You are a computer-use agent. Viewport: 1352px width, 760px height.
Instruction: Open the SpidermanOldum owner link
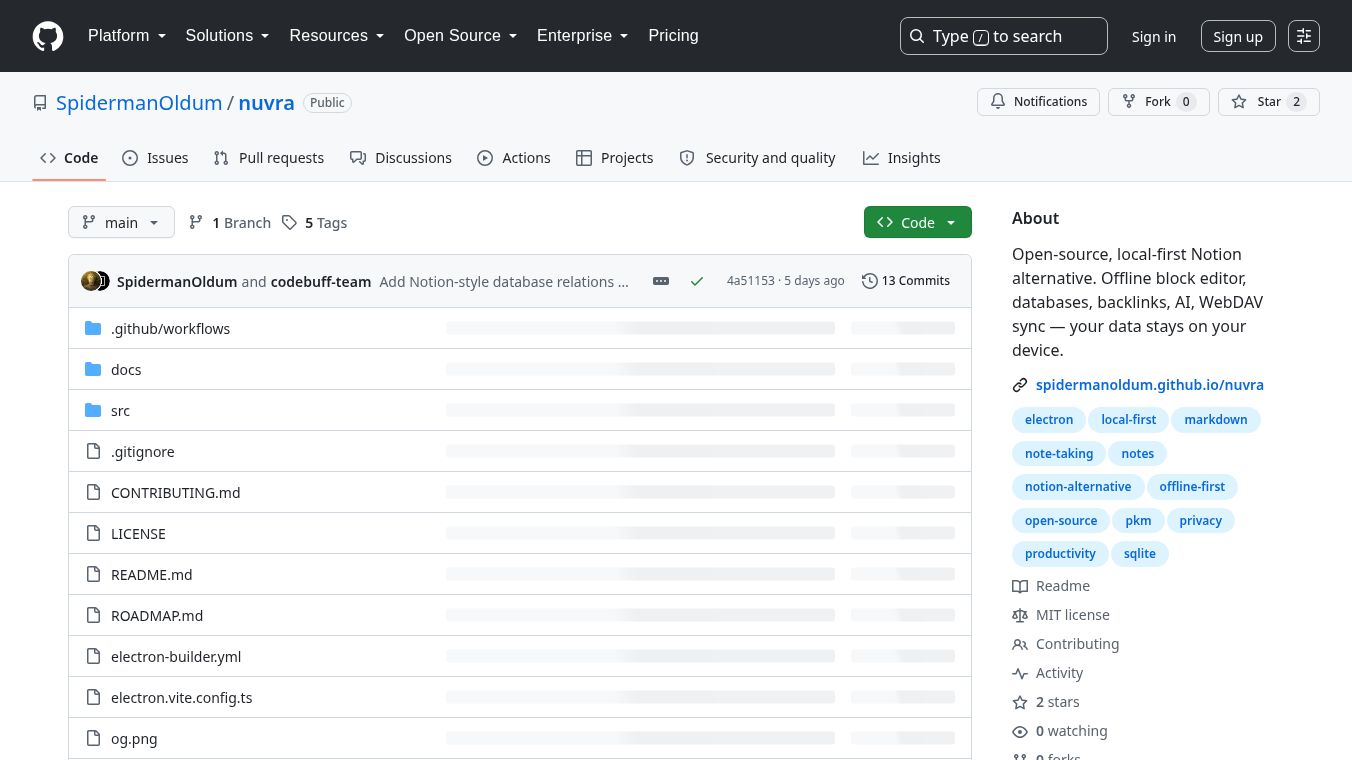coord(139,103)
